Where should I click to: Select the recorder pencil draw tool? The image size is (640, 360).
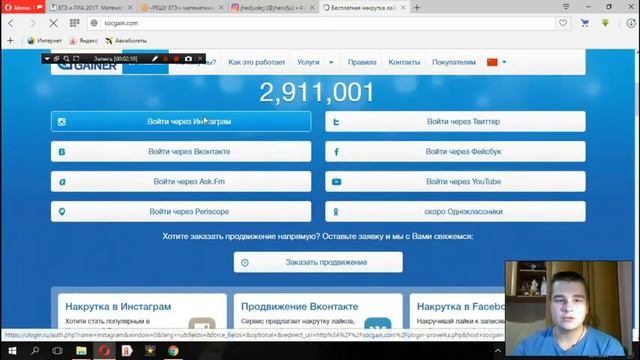coord(155,59)
